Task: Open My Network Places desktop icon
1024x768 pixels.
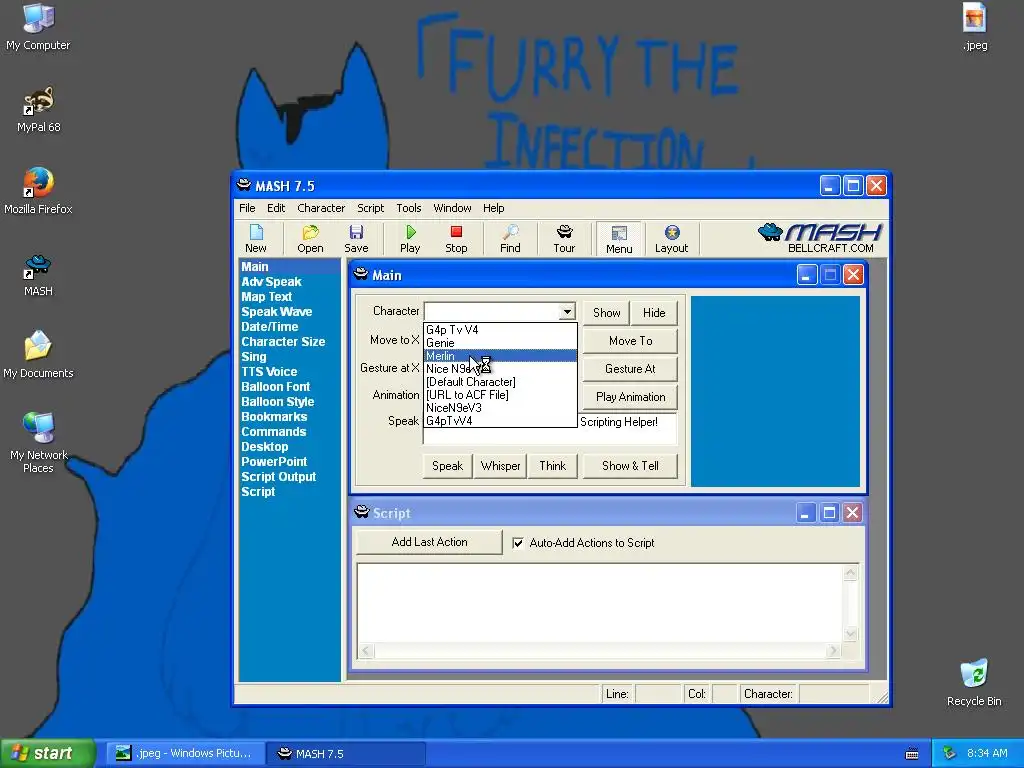Action: 38,443
